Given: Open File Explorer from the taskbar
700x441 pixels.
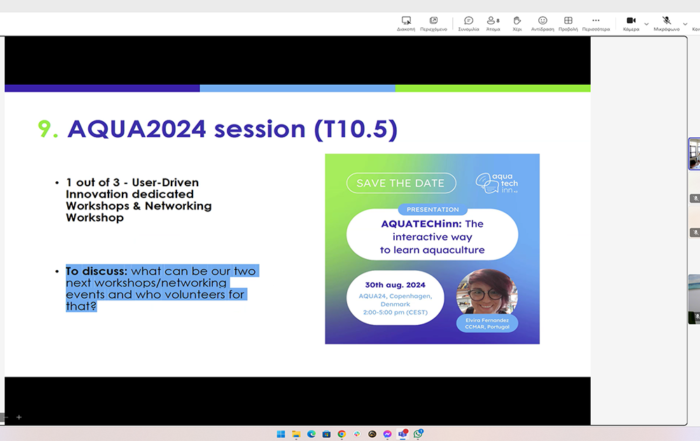Looking at the screenshot, I should point(296,434).
